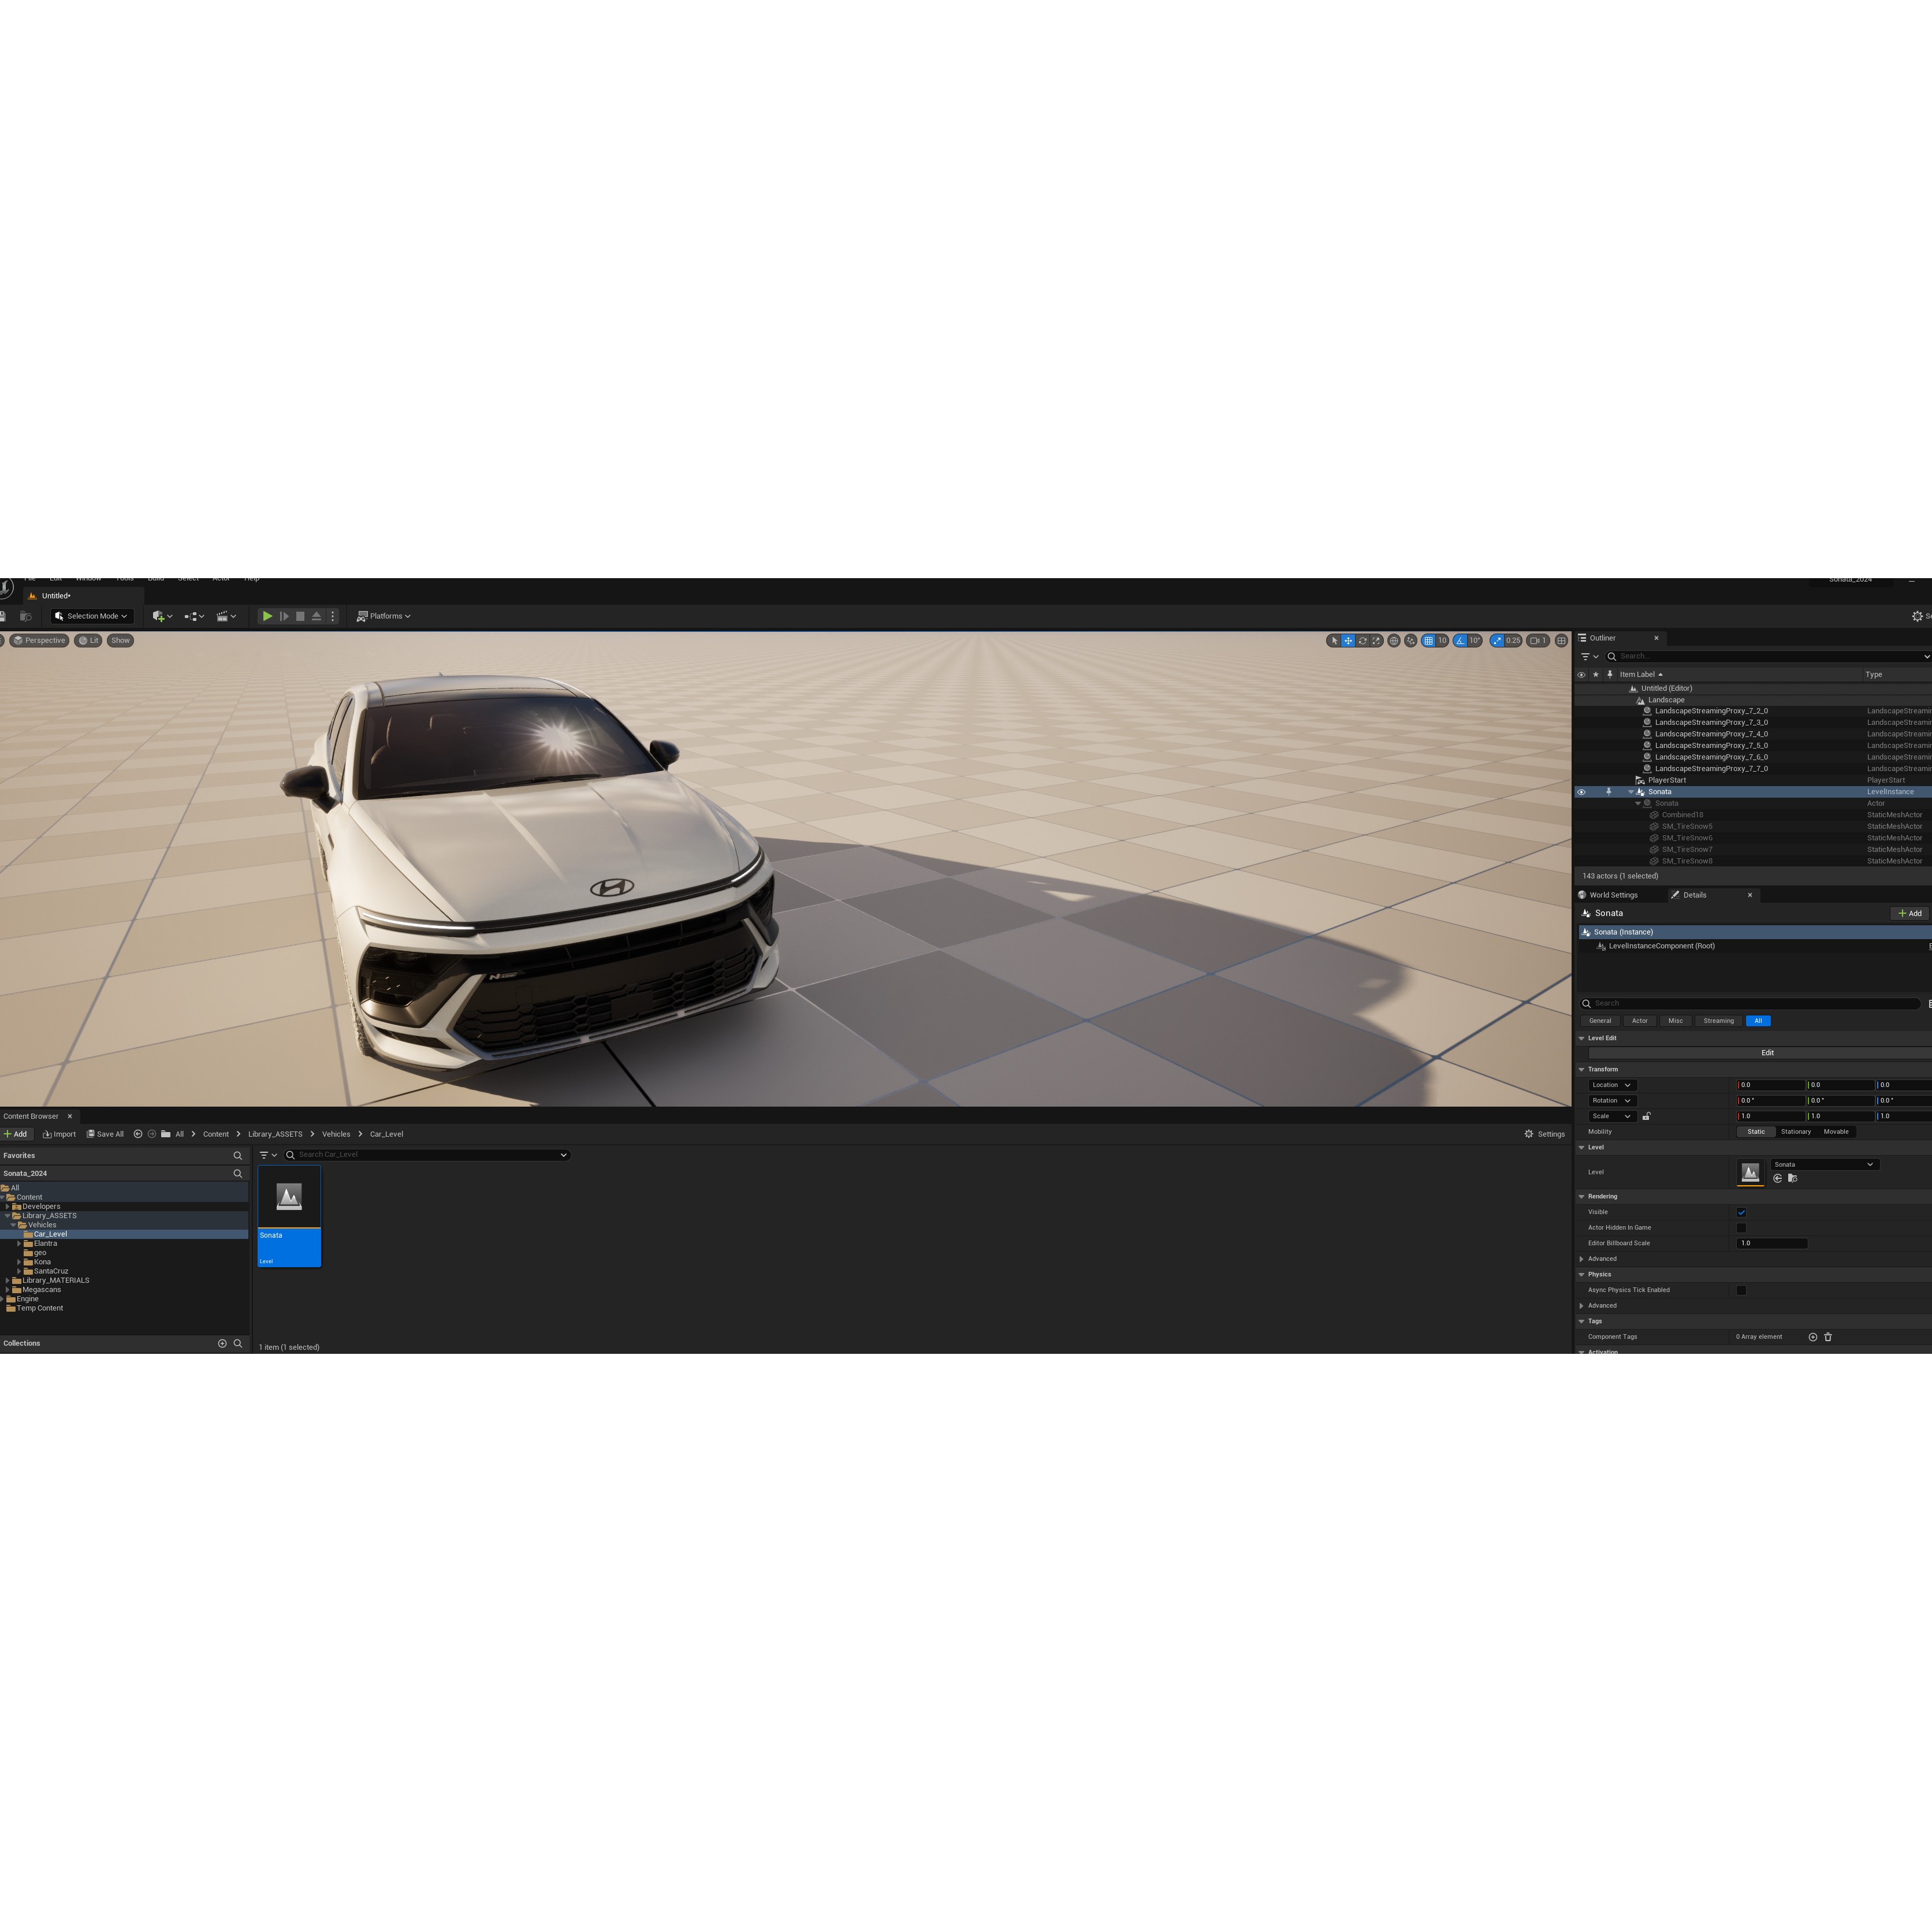Switch to the Streaming filter tab
The height and width of the screenshot is (1932, 1932).
pos(1718,1021)
